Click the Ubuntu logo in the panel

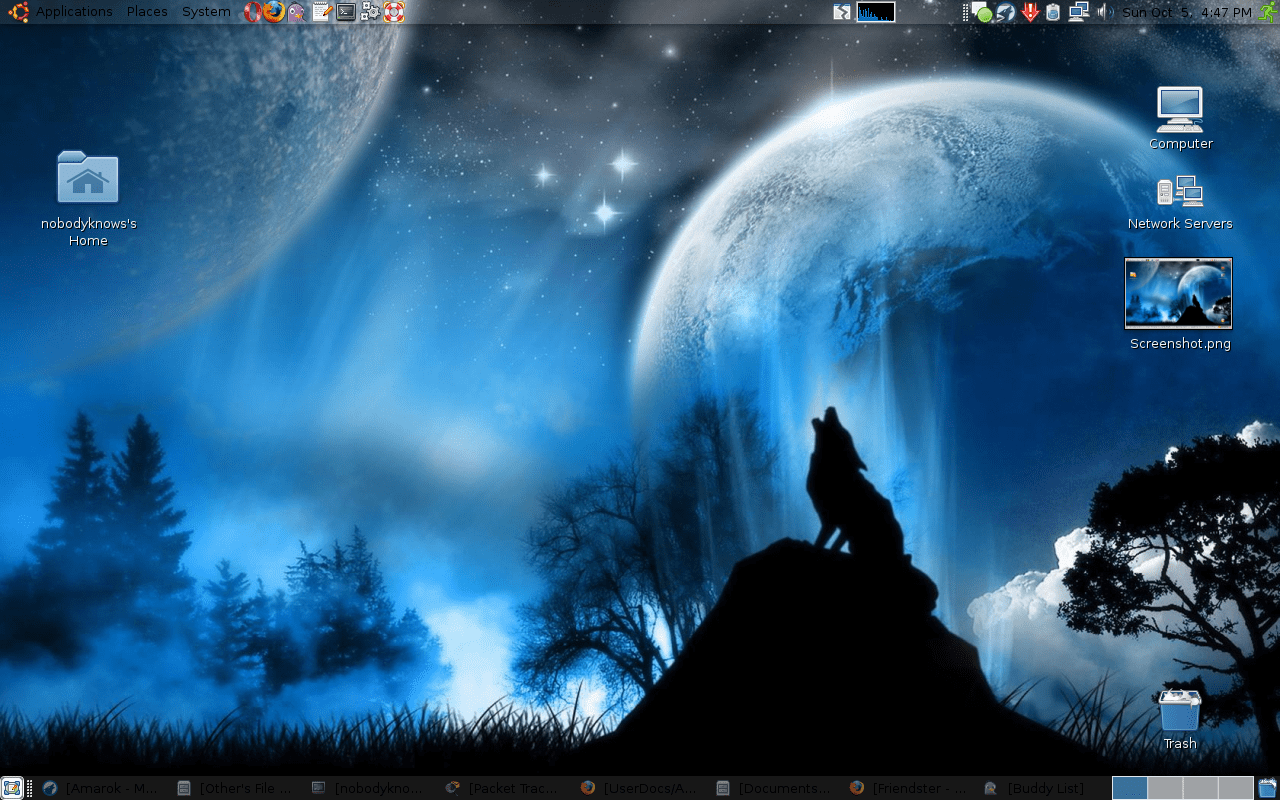pos(18,12)
